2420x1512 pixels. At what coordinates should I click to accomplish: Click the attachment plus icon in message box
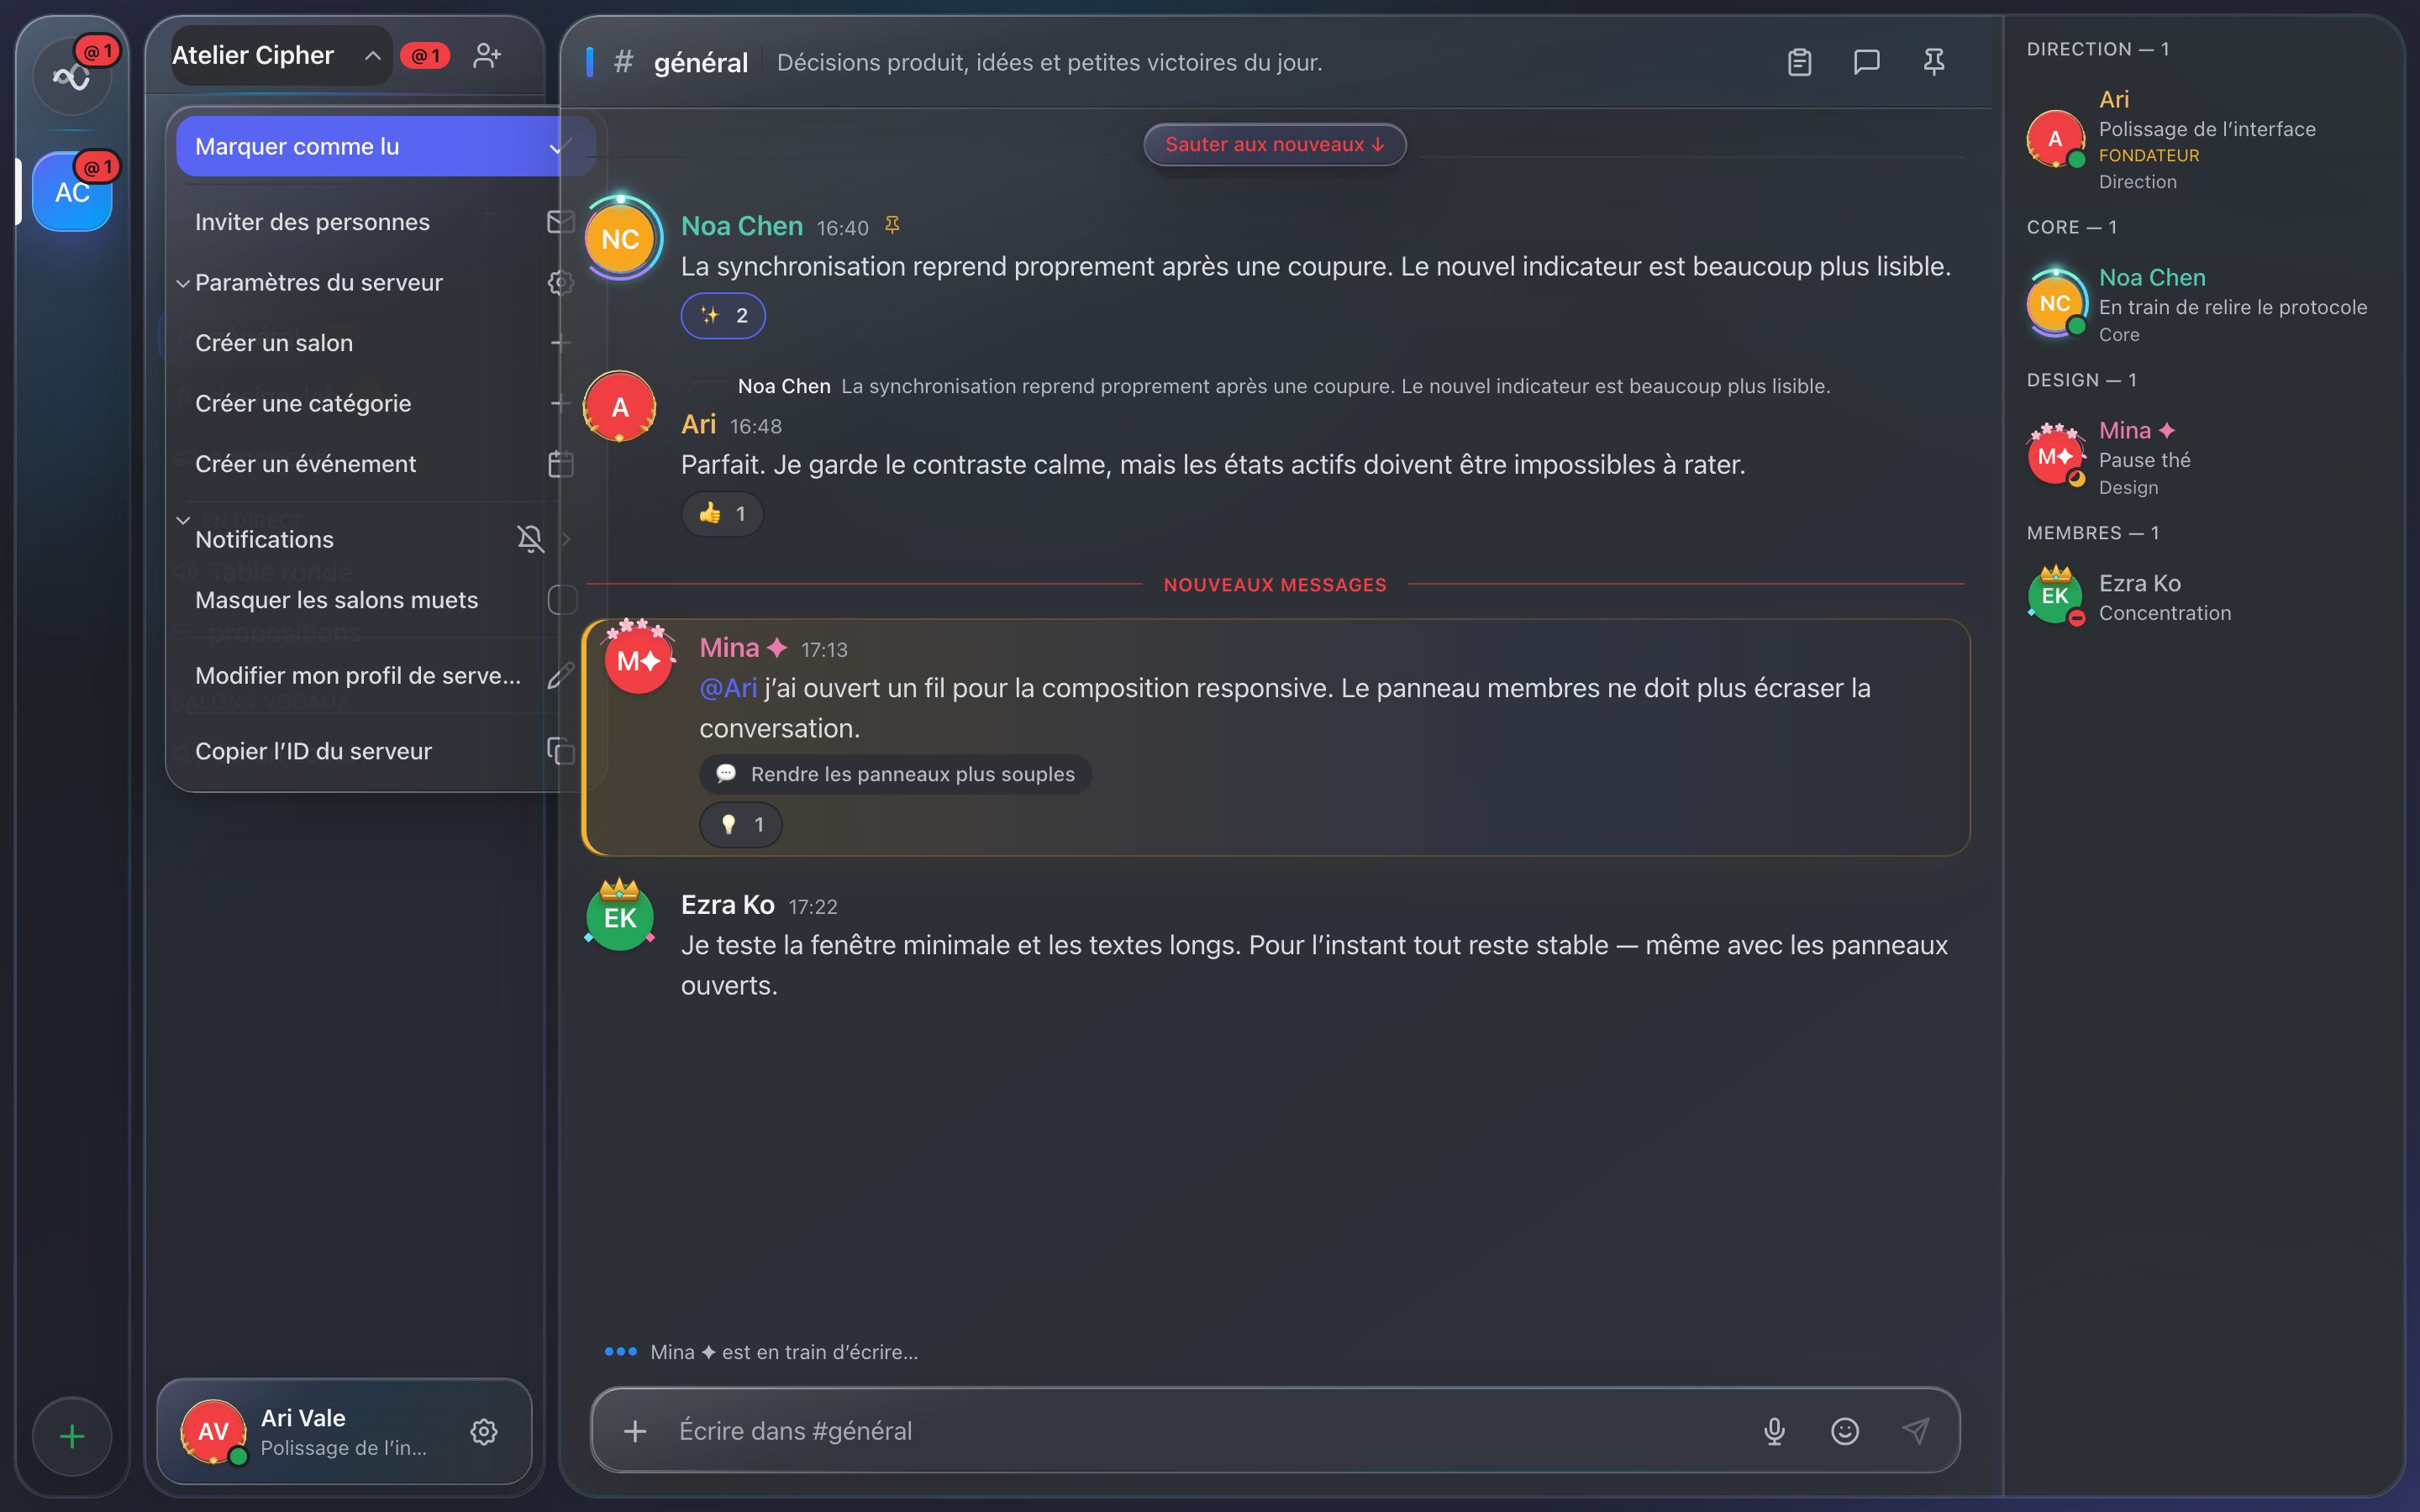635,1431
